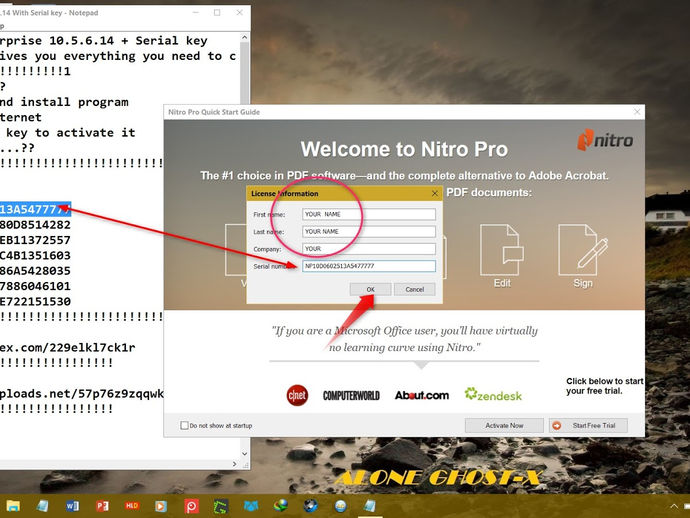
Task: Open Internet Download Manager taskbar icon
Action: [280, 506]
